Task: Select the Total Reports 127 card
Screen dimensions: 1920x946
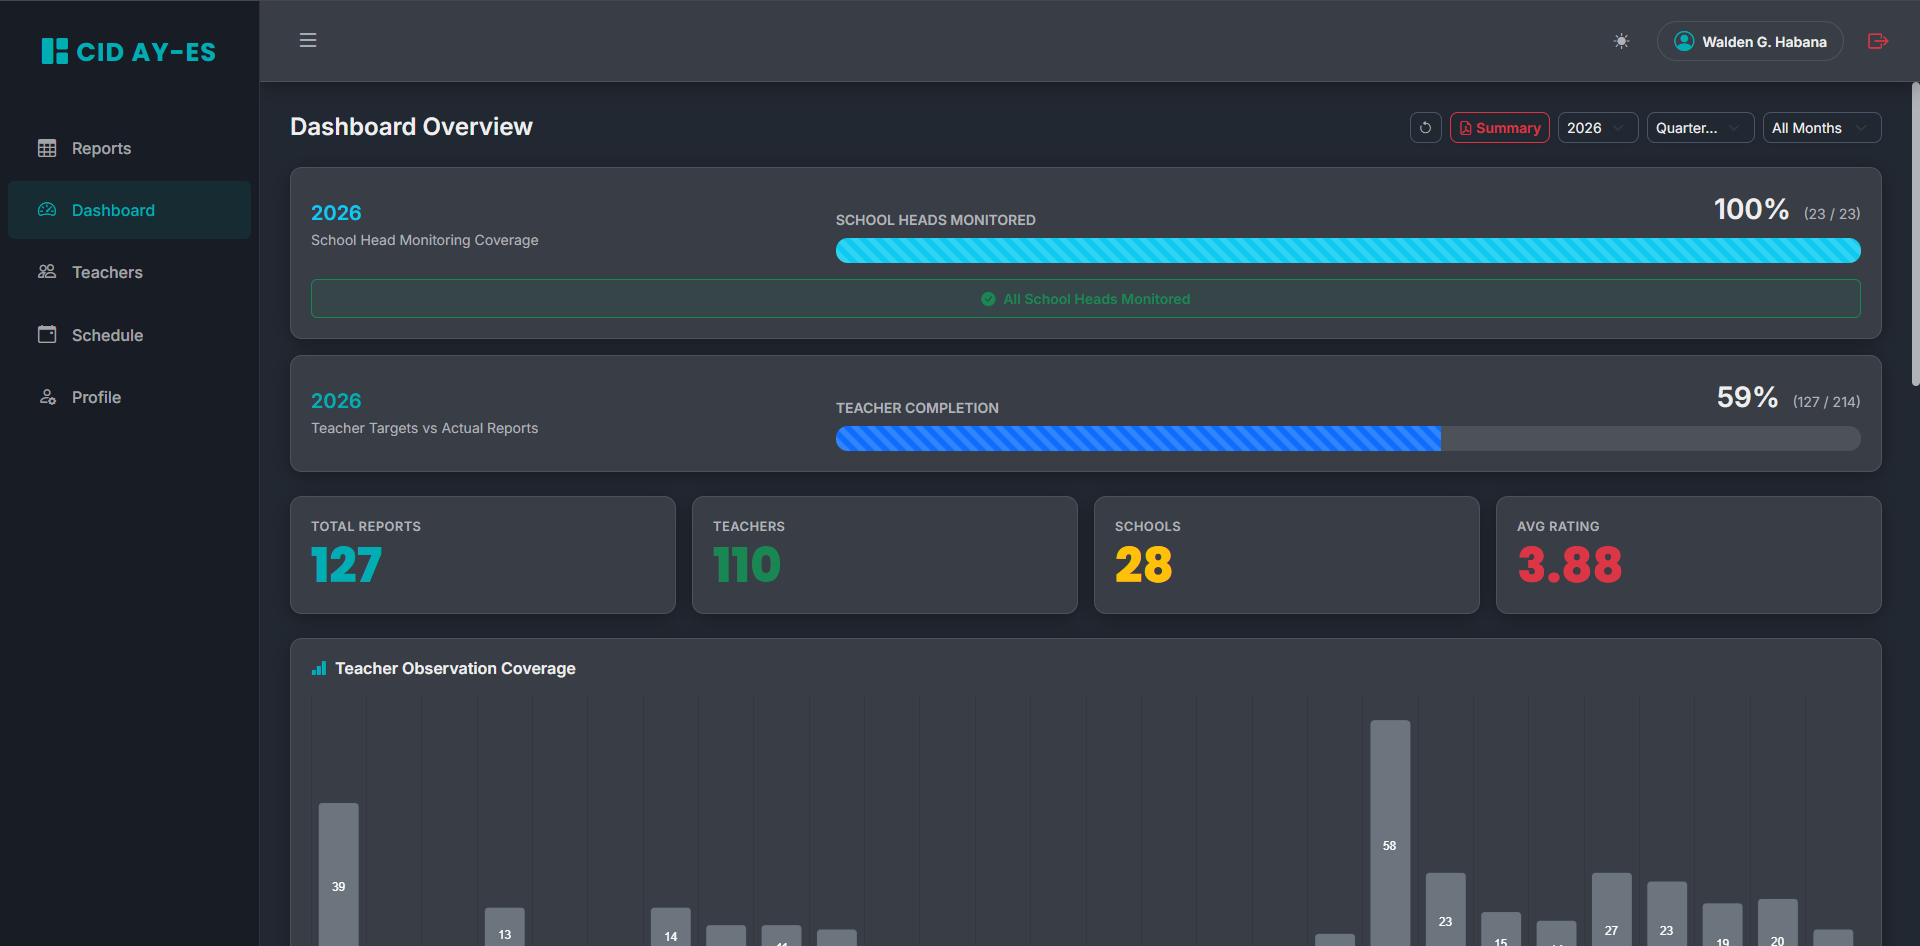Action: tap(483, 555)
